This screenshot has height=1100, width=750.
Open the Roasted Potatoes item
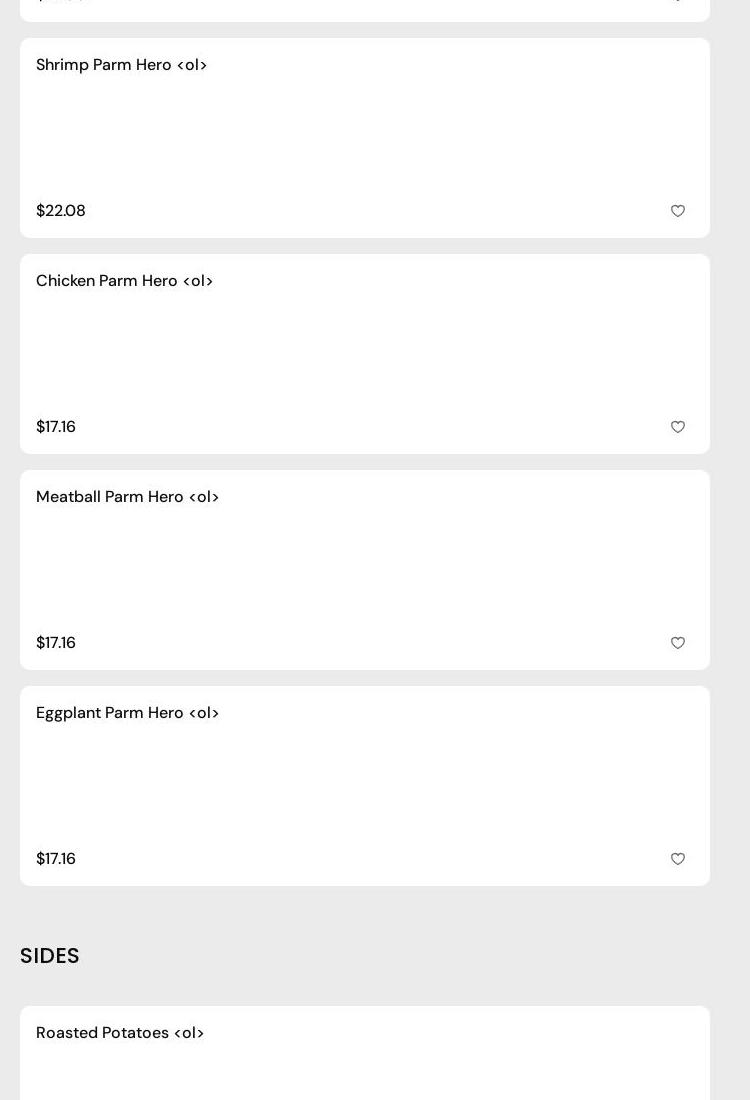pyautogui.click(x=120, y=1033)
